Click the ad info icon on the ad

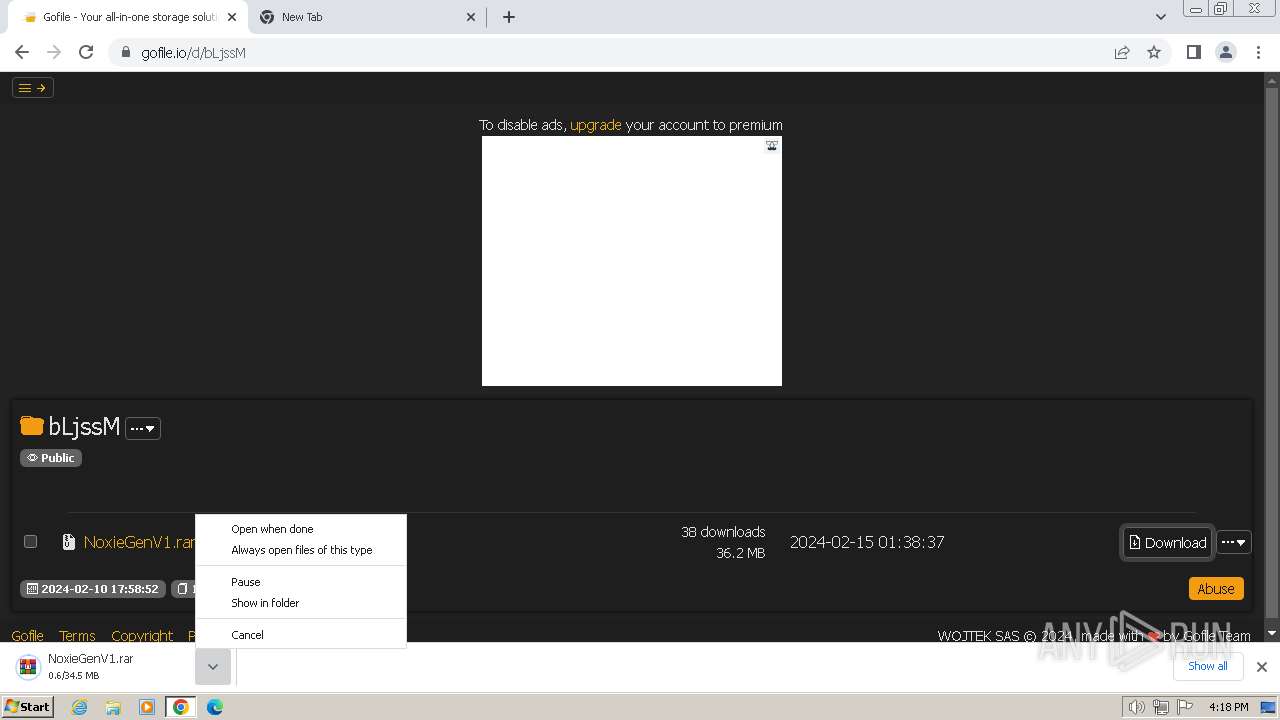(x=772, y=145)
